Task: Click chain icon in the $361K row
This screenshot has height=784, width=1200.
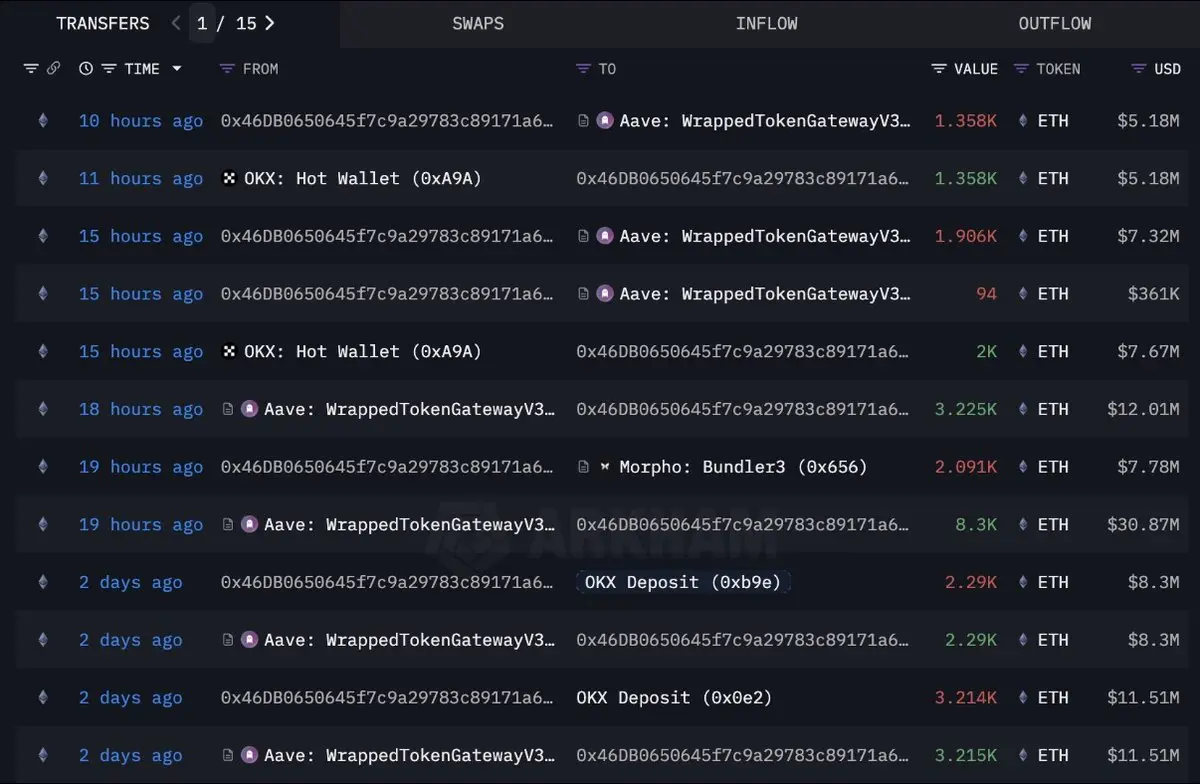Action: pyautogui.click(x=42, y=294)
